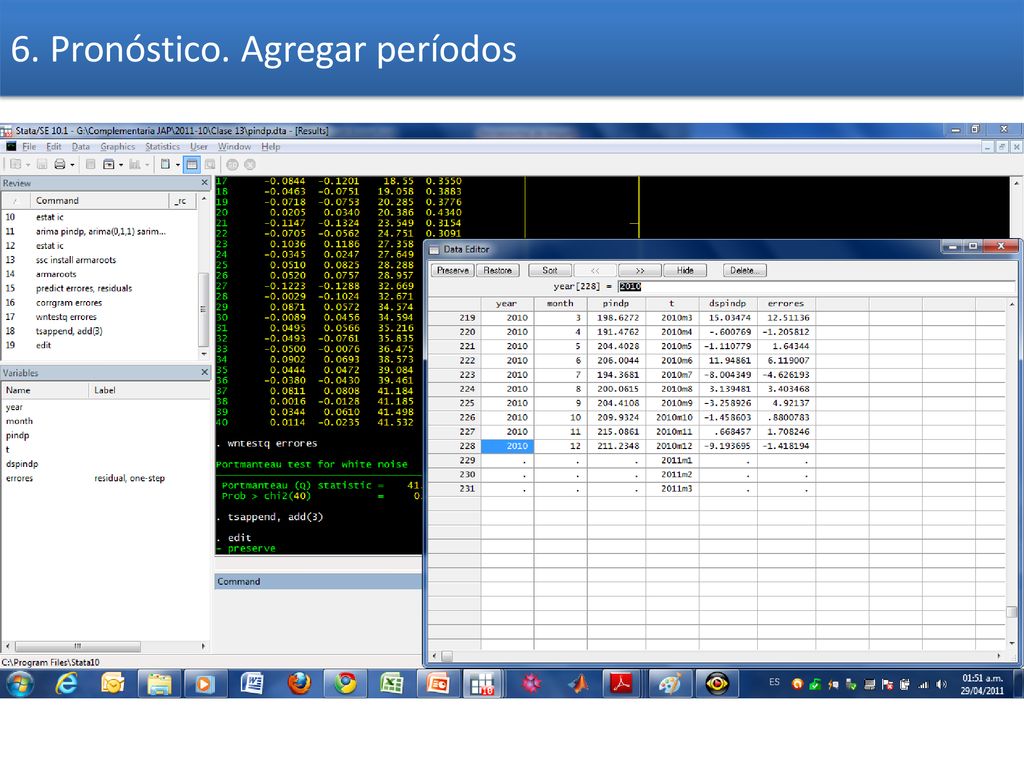Click the 'errores' variable in Variables panel
Screen dimensions: 1024x768
[x=20, y=478]
